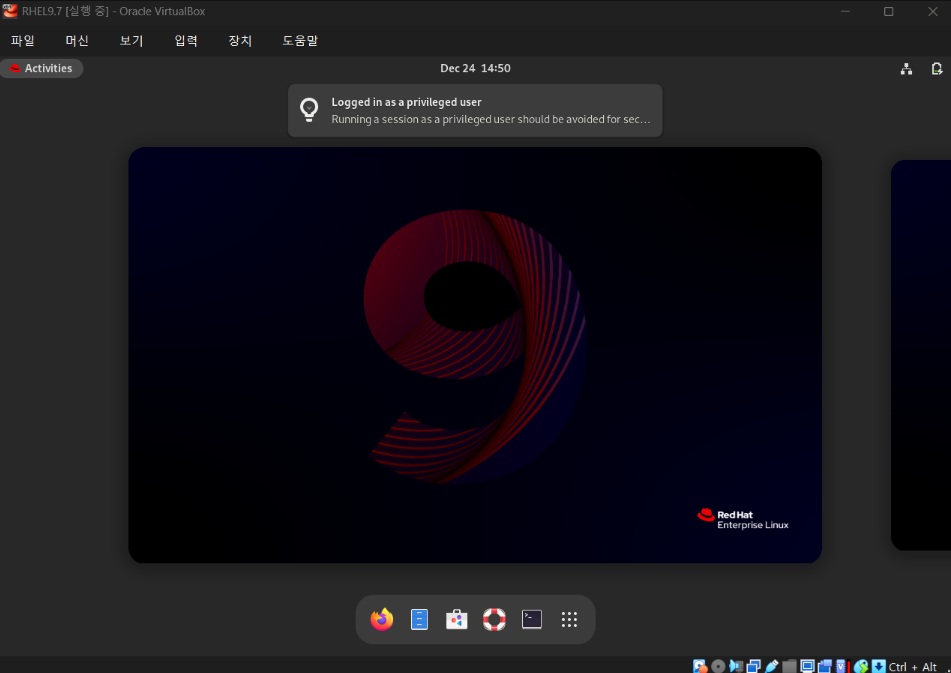This screenshot has height=673, width=951.
Task: Click the VirtualBox hard disk activity indicator
Action: 700,666
